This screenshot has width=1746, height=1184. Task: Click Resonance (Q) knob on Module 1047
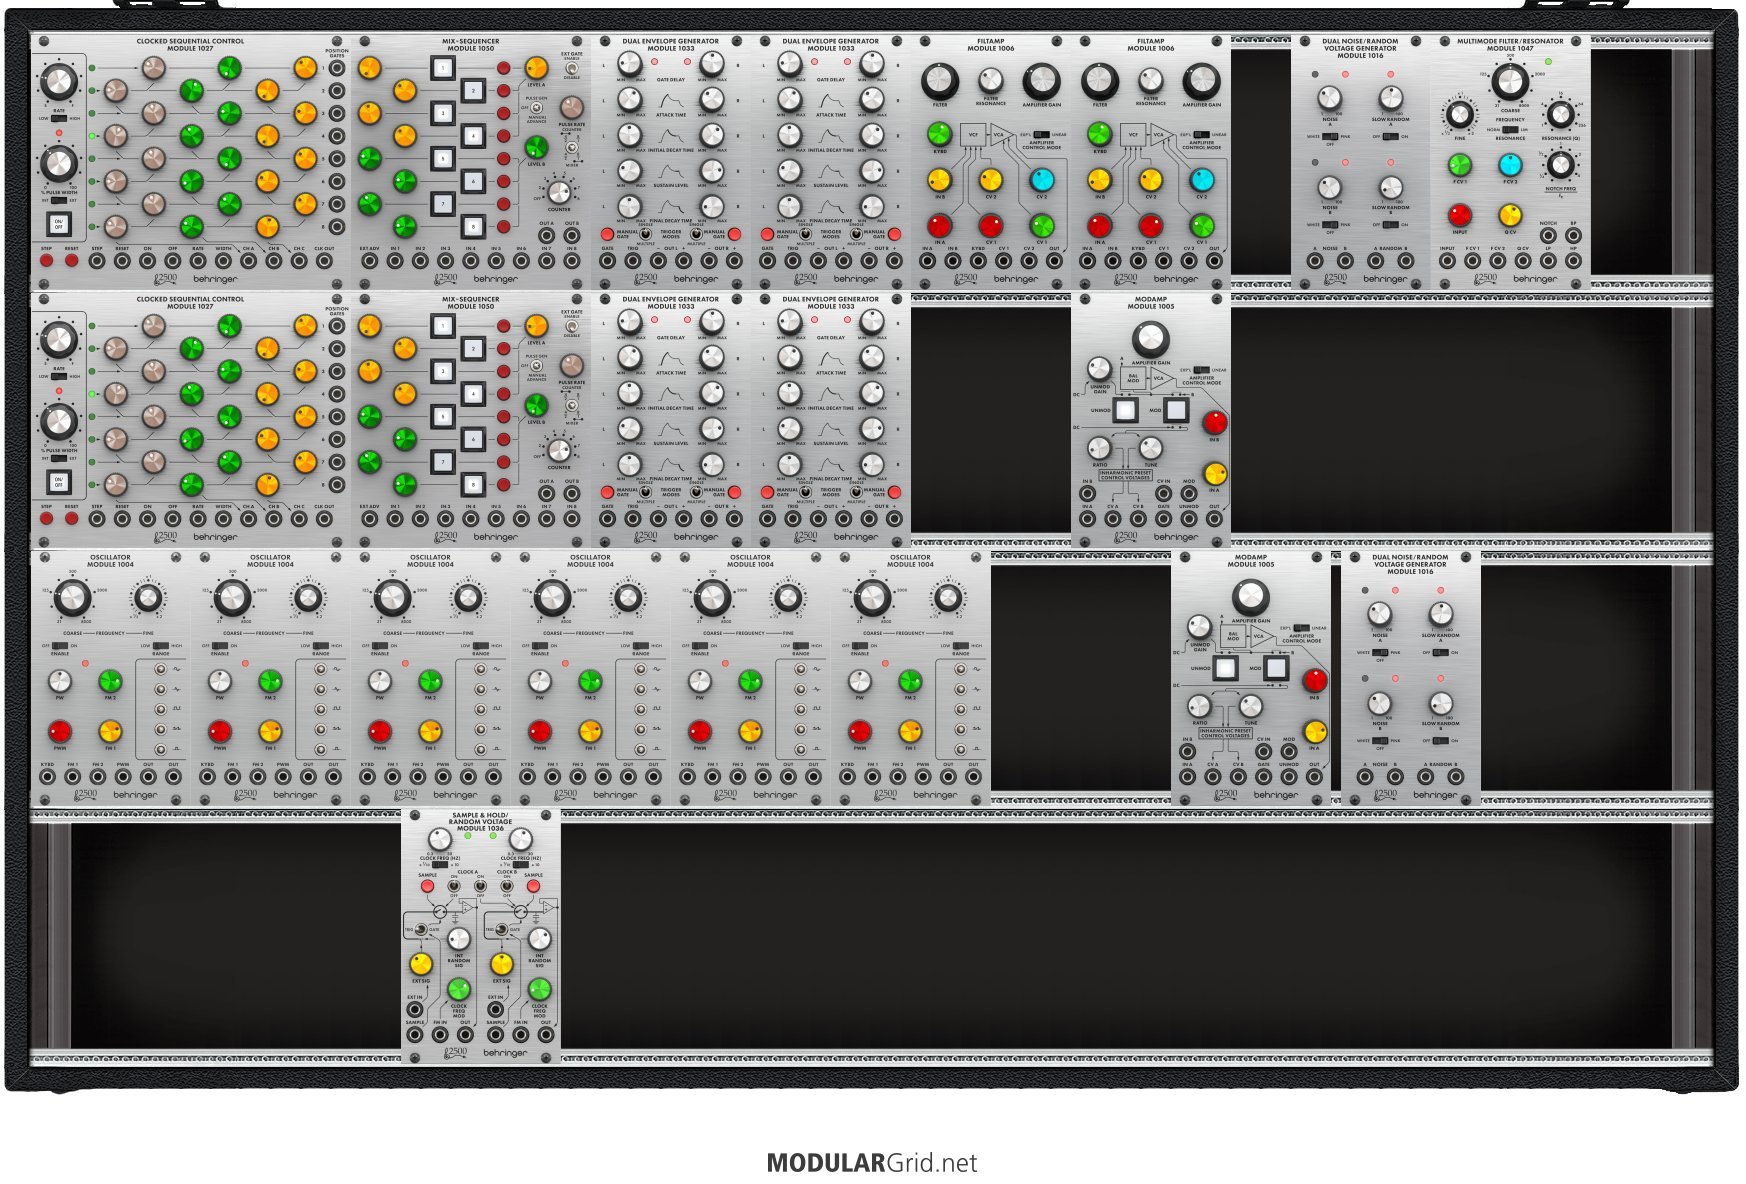tap(1560, 114)
